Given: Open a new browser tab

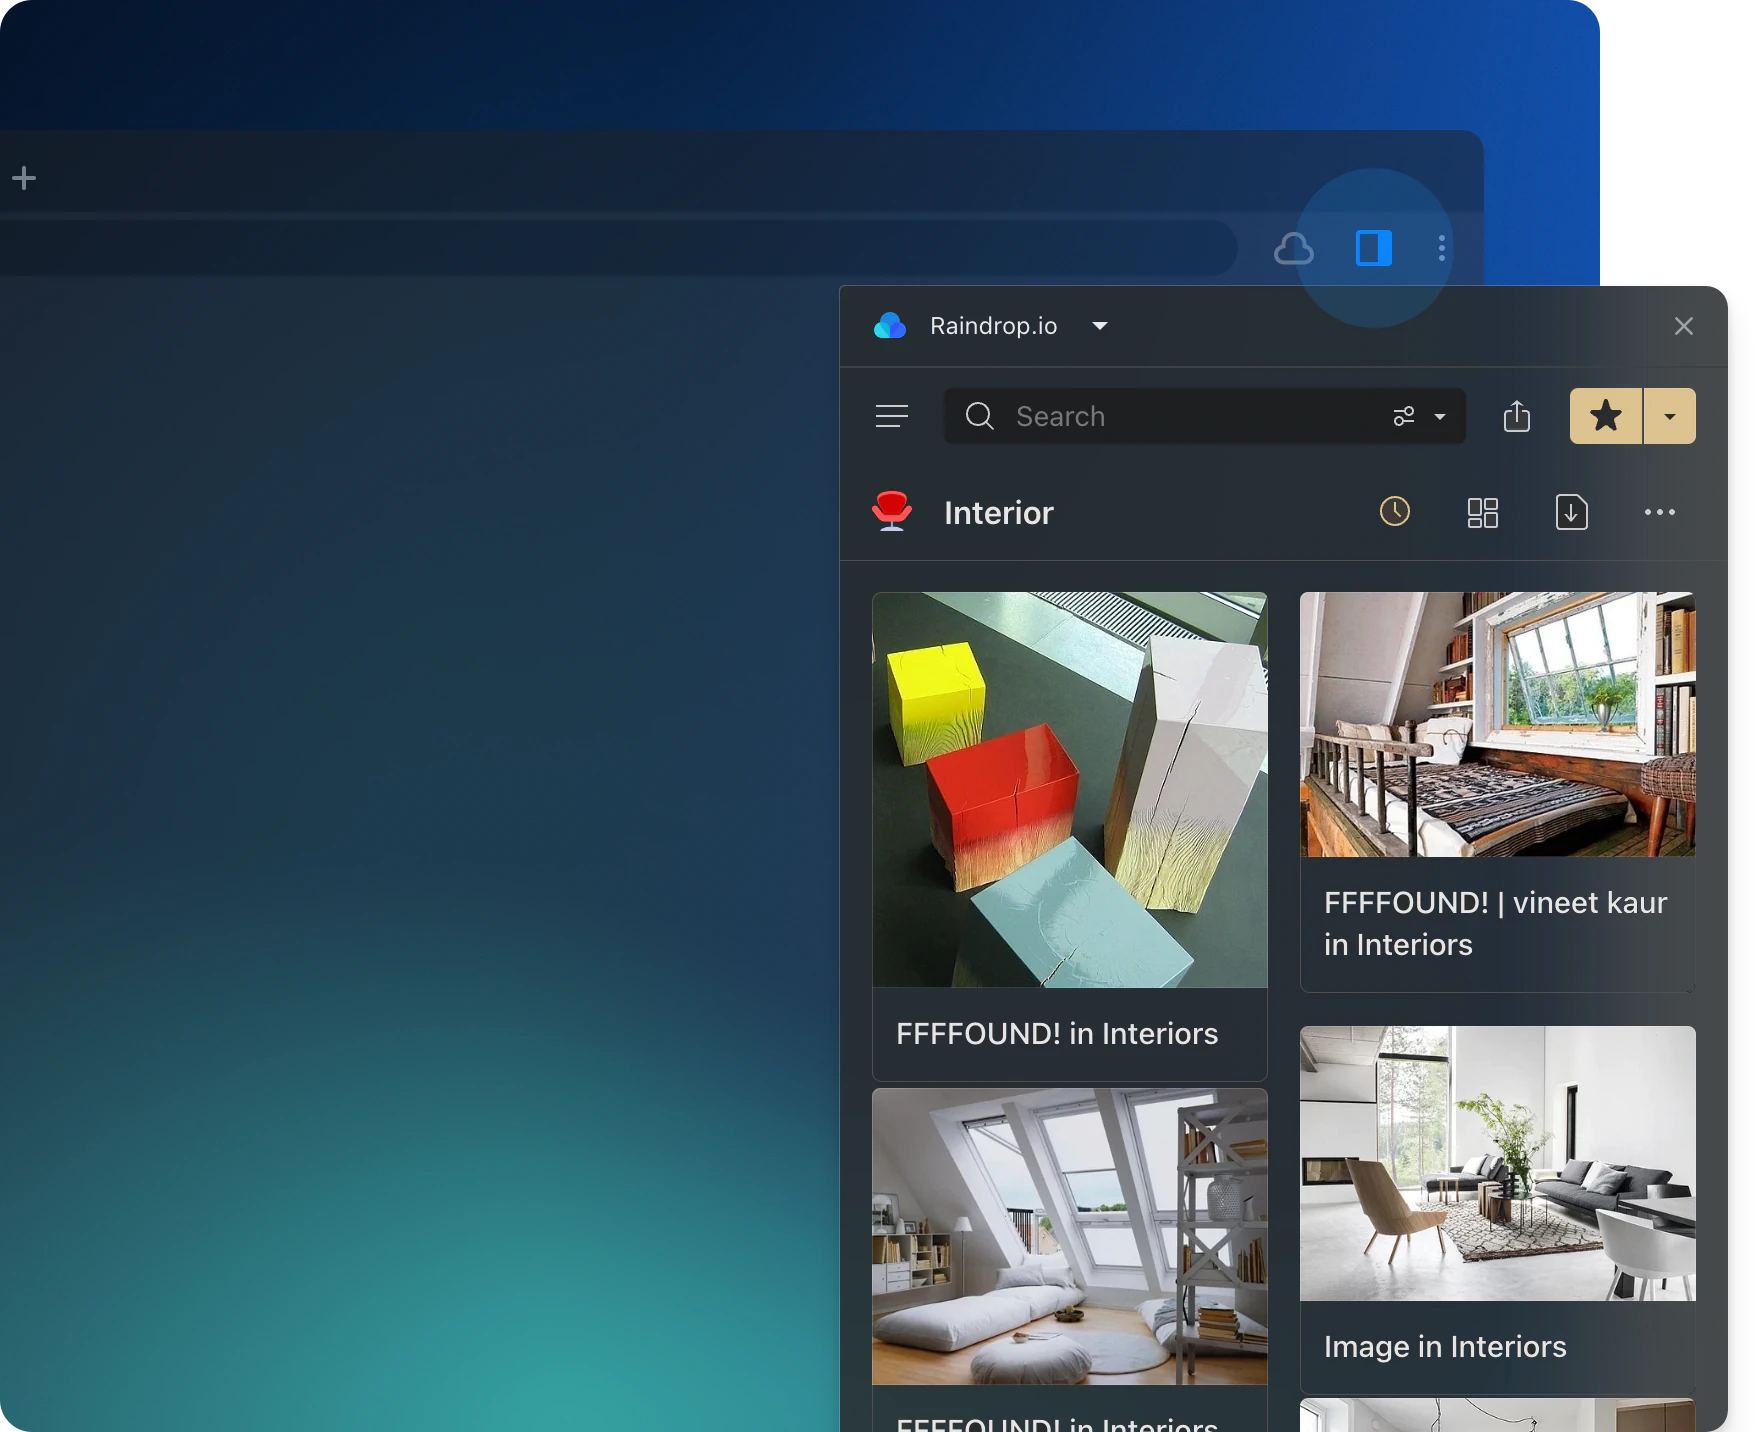Looking at the screenshot, I should (24, 178).
